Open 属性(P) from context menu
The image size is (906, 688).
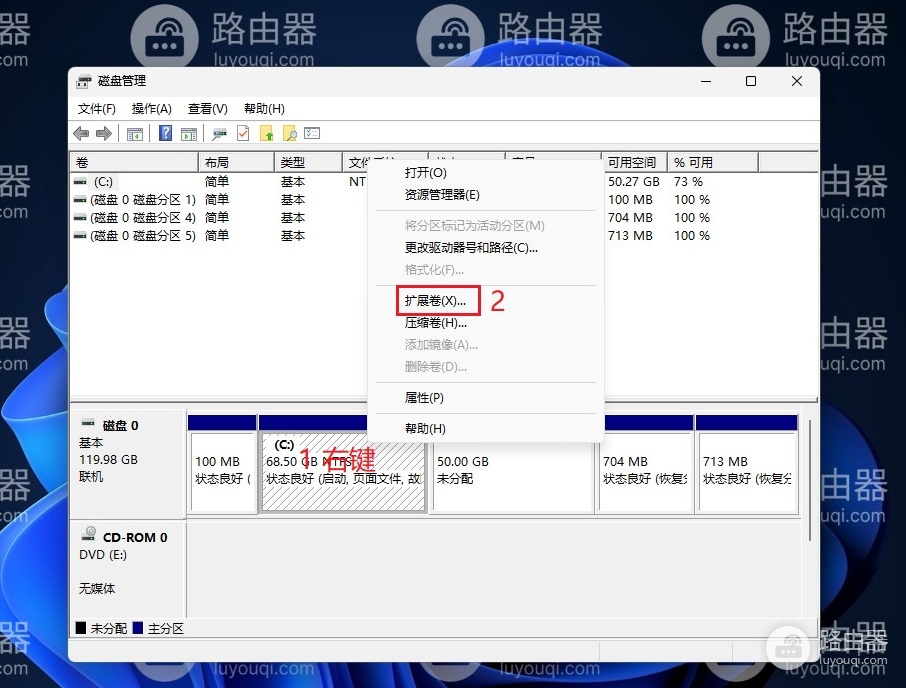485,397
